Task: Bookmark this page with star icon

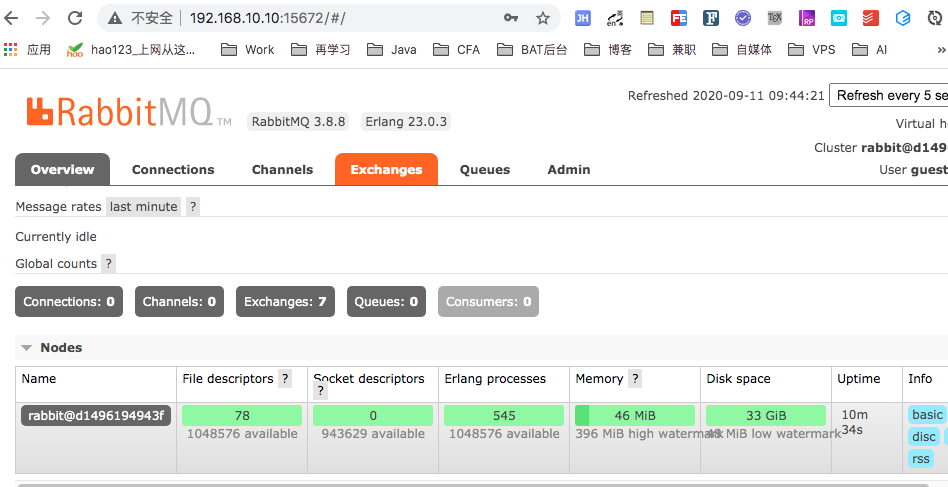Action: 543,18
